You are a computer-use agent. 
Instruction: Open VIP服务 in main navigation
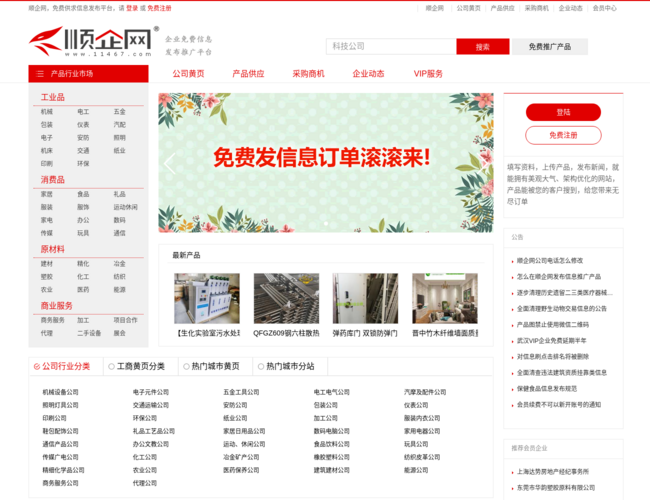click(x=428, y=74)
